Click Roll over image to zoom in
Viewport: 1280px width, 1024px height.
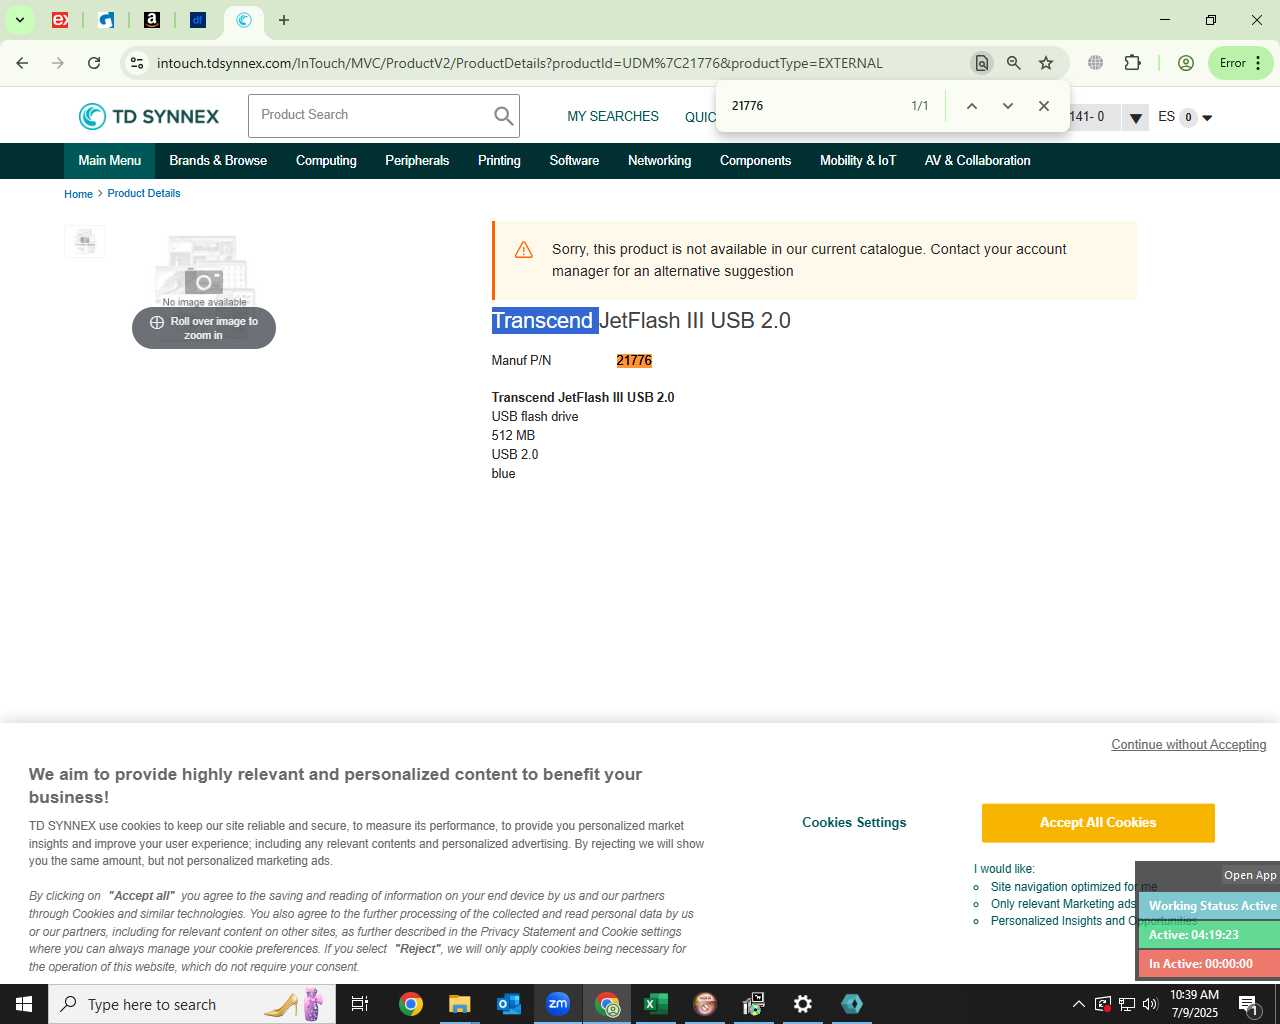click(204, 328)
